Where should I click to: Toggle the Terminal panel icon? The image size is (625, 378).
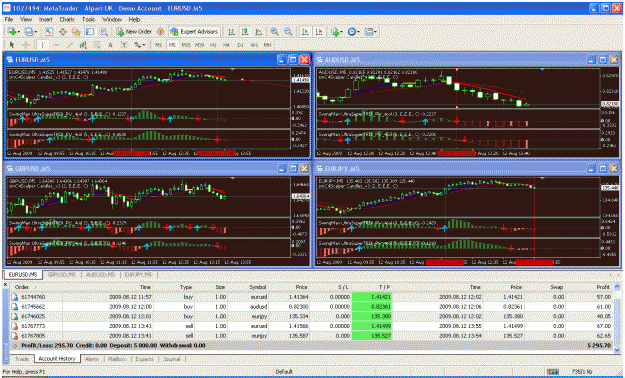(90, 32)
